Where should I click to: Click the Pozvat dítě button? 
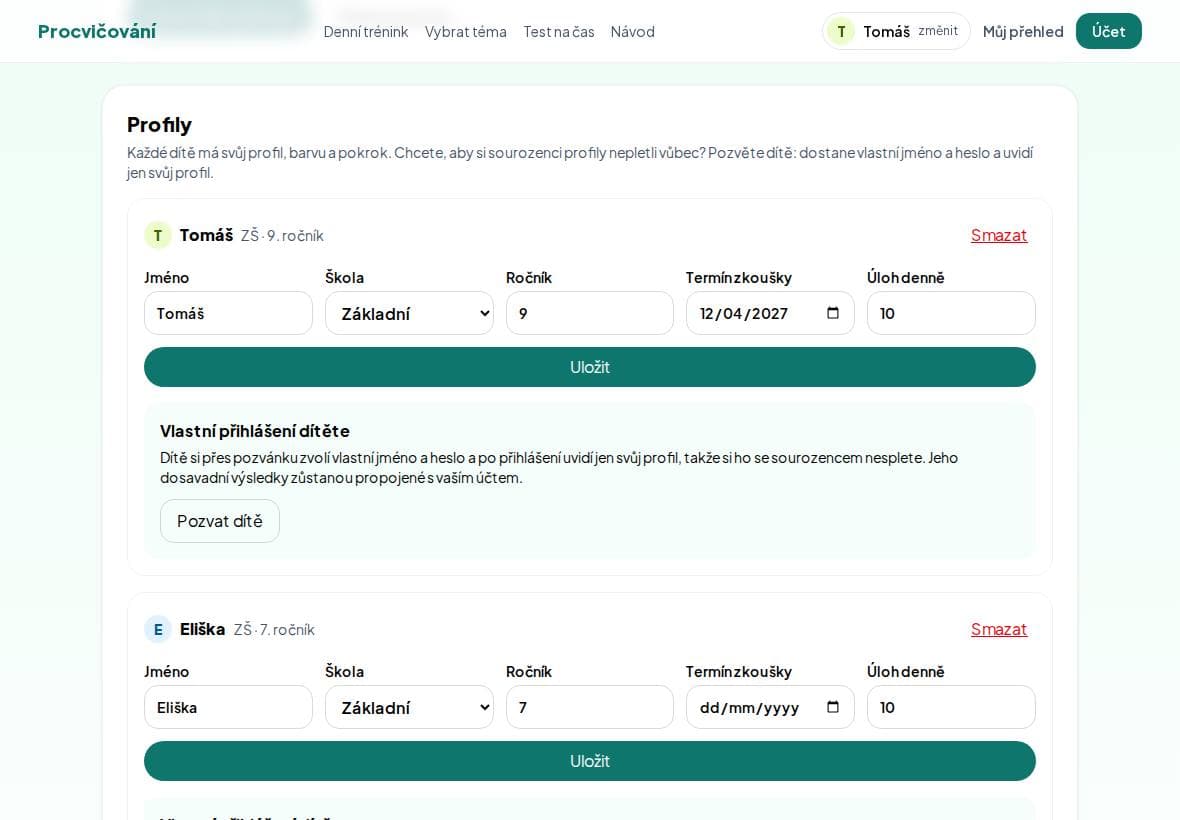pyautogui.click(x=220, y=521)
